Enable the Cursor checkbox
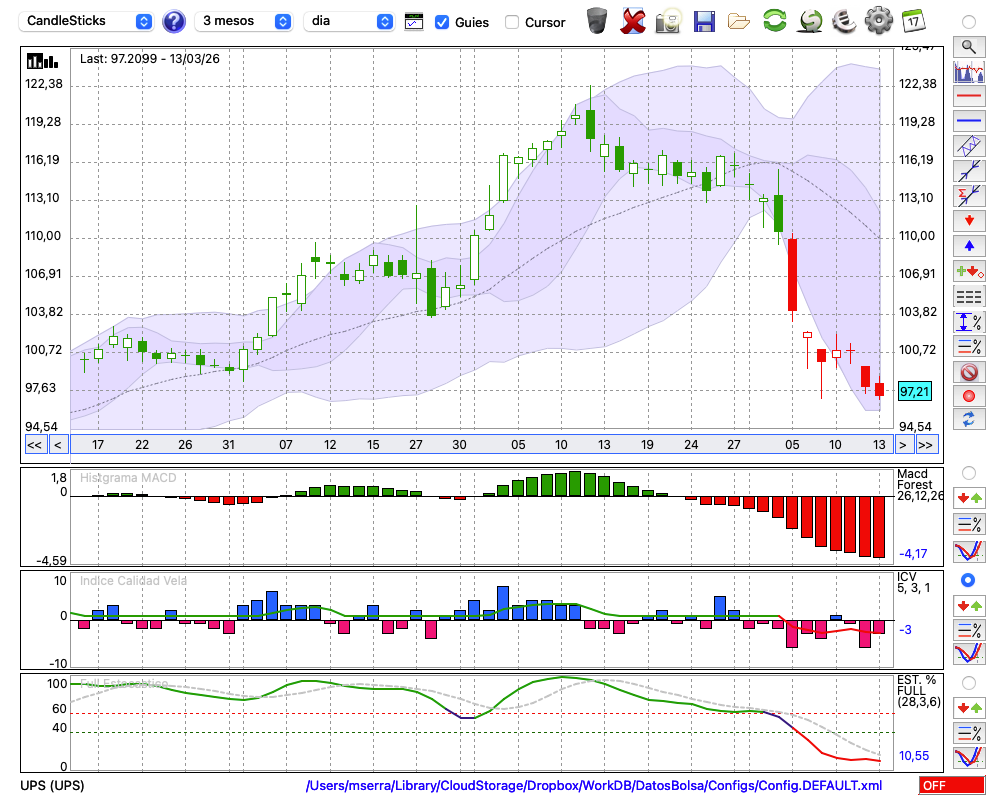The image size is (1000, 800). (x=511, y=22)
